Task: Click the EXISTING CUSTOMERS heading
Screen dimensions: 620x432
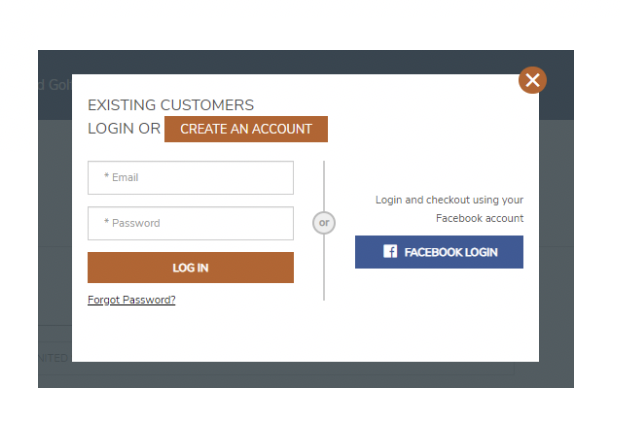Action: [x=171, y=105]
